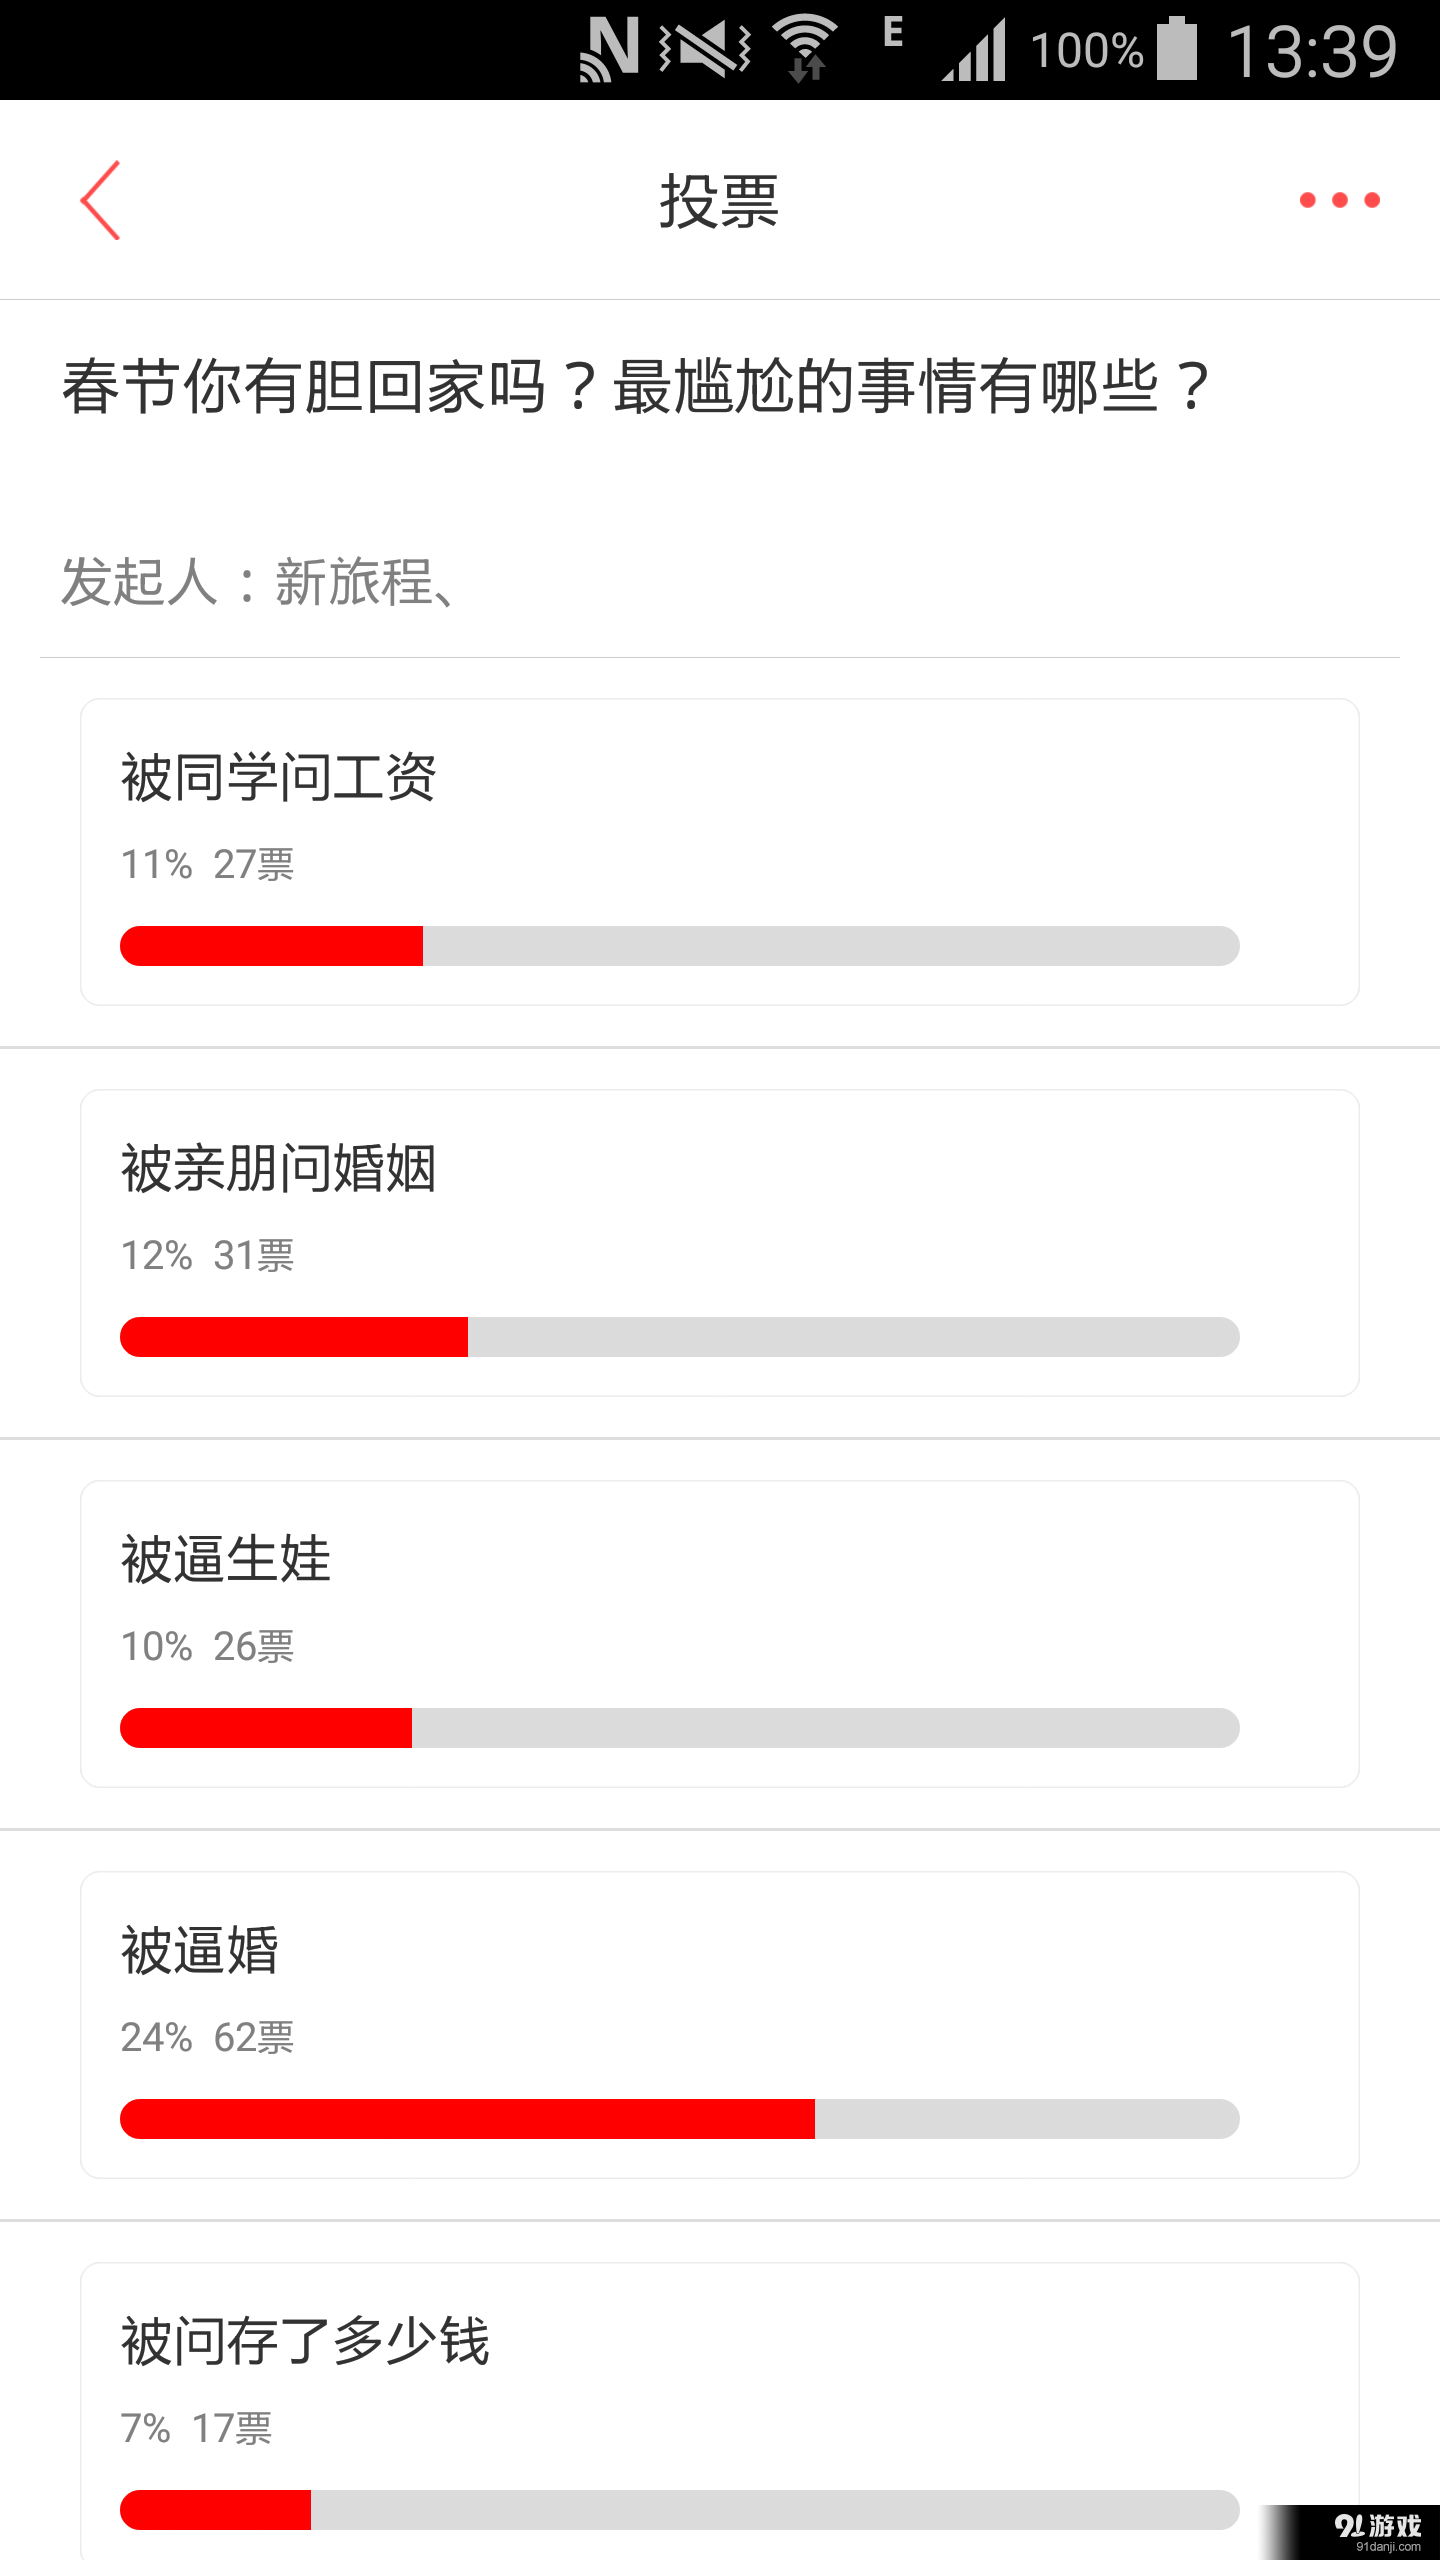Tap the NFC status bar icon
The width and height of the screenshot is (1440, 2560).
pyautogui.click(x=608, y=50)
